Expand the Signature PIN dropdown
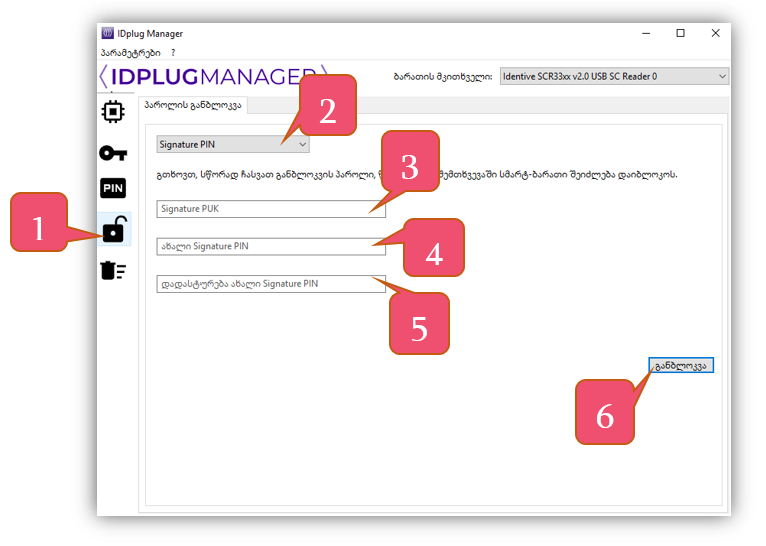Viewport: 766px width, 546px height. (233, 144)
